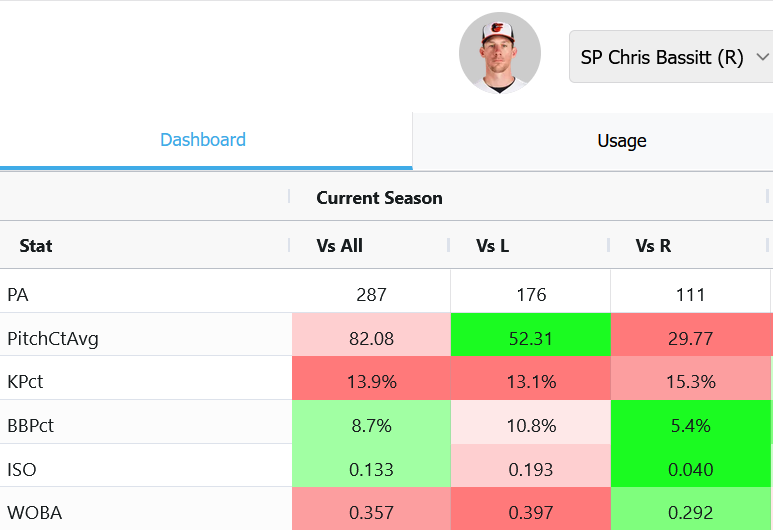Click Chris Bassitt's player headshot
The width and height of the screenshot is (773, 530).
coord(499,53)
